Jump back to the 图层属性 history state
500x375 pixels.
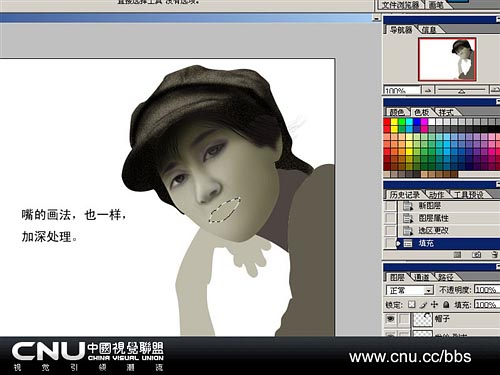(x=448, y=218)
